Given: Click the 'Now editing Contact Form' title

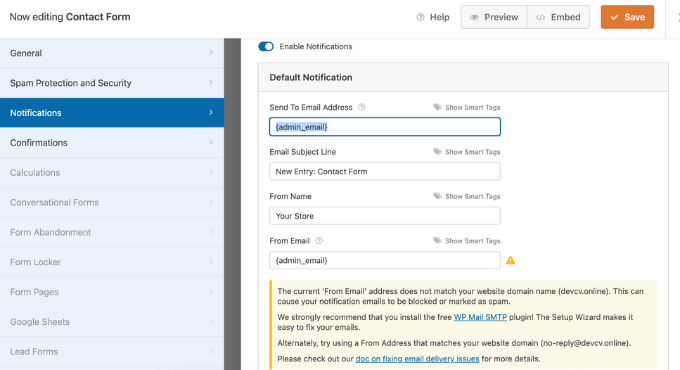Looking at the screenshot, I should point(70,17).
